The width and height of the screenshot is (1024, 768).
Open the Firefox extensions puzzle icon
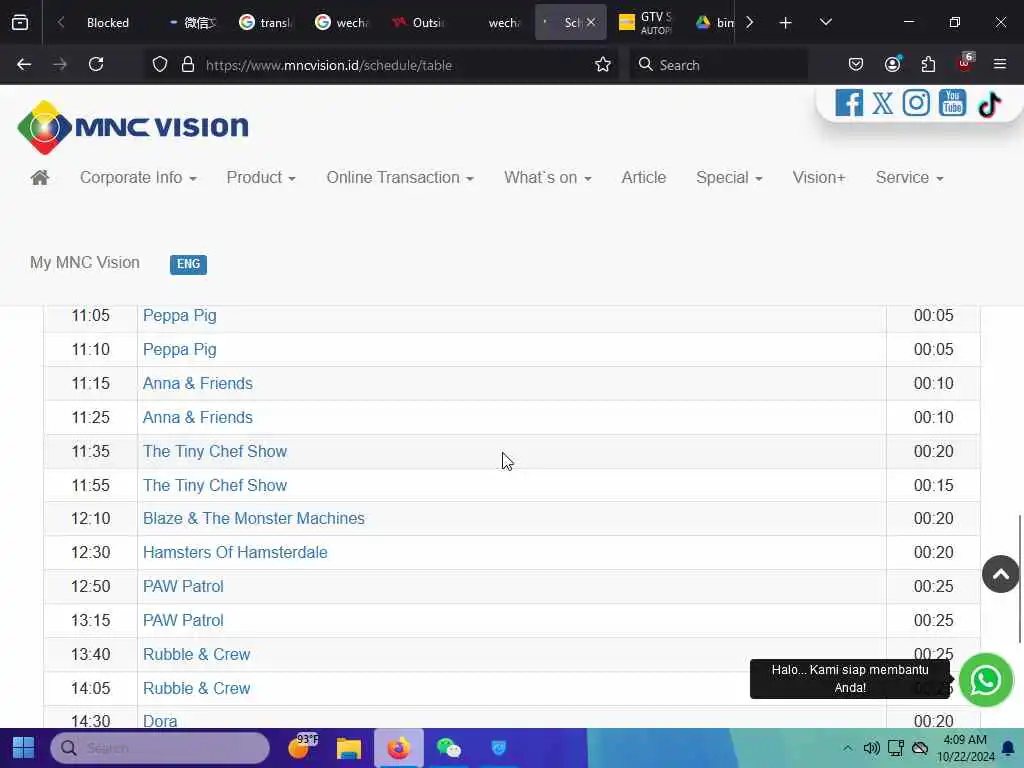coord(928,65)
